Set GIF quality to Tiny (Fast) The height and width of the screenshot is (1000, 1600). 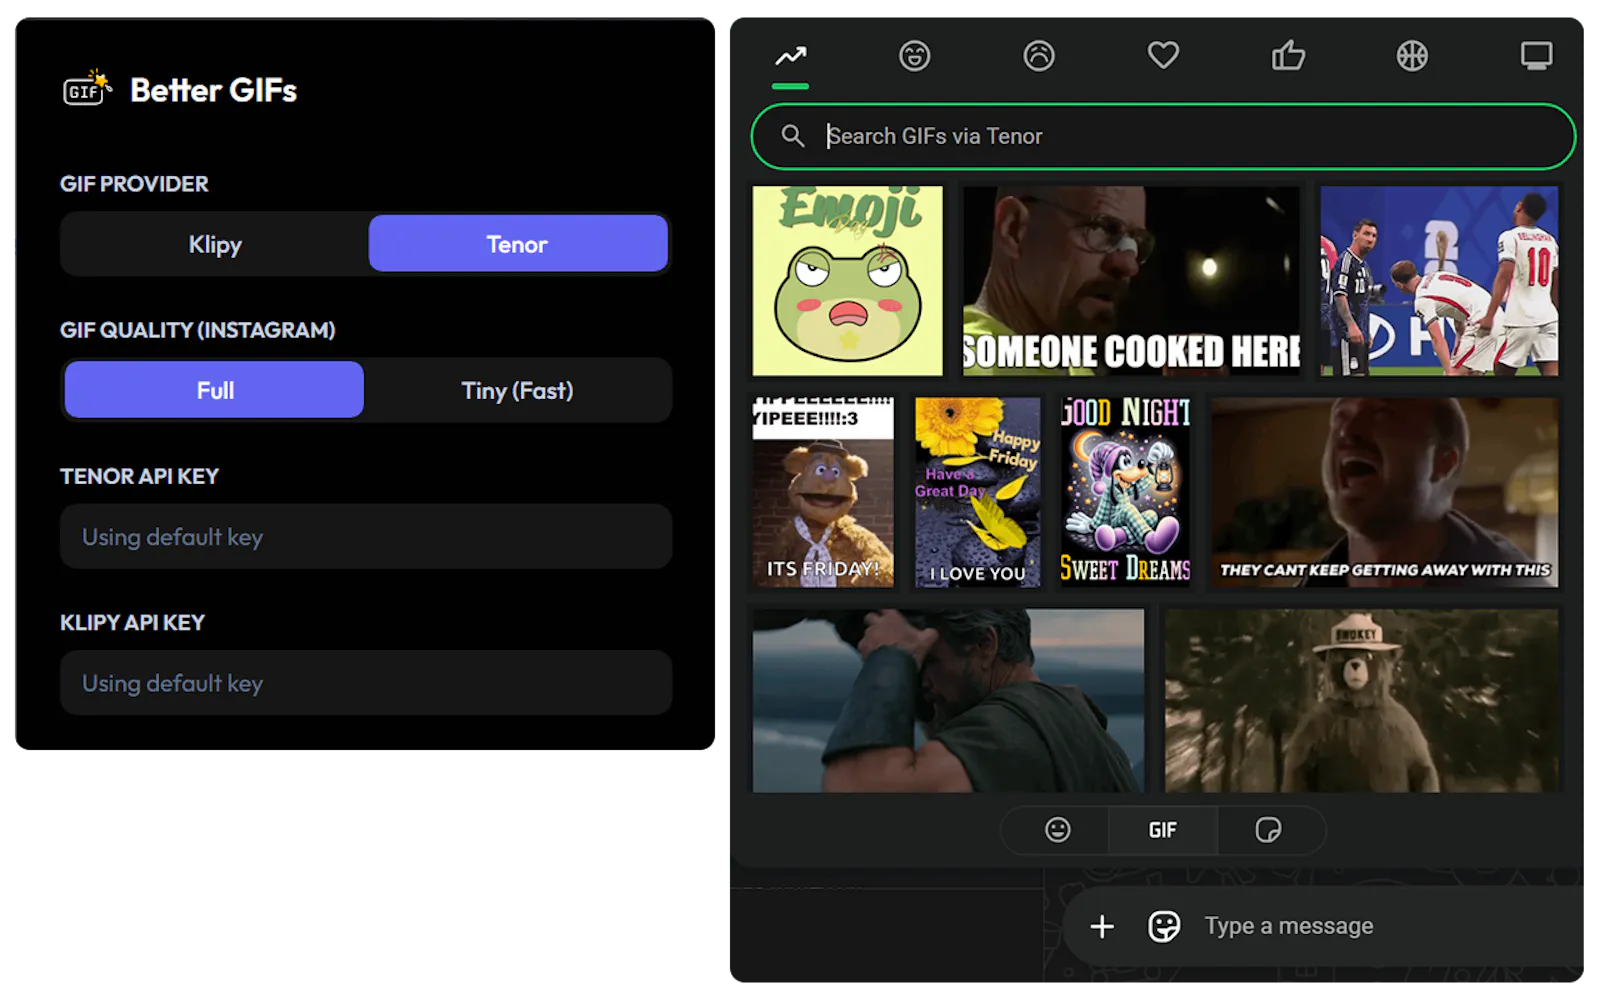pos(517,390)
